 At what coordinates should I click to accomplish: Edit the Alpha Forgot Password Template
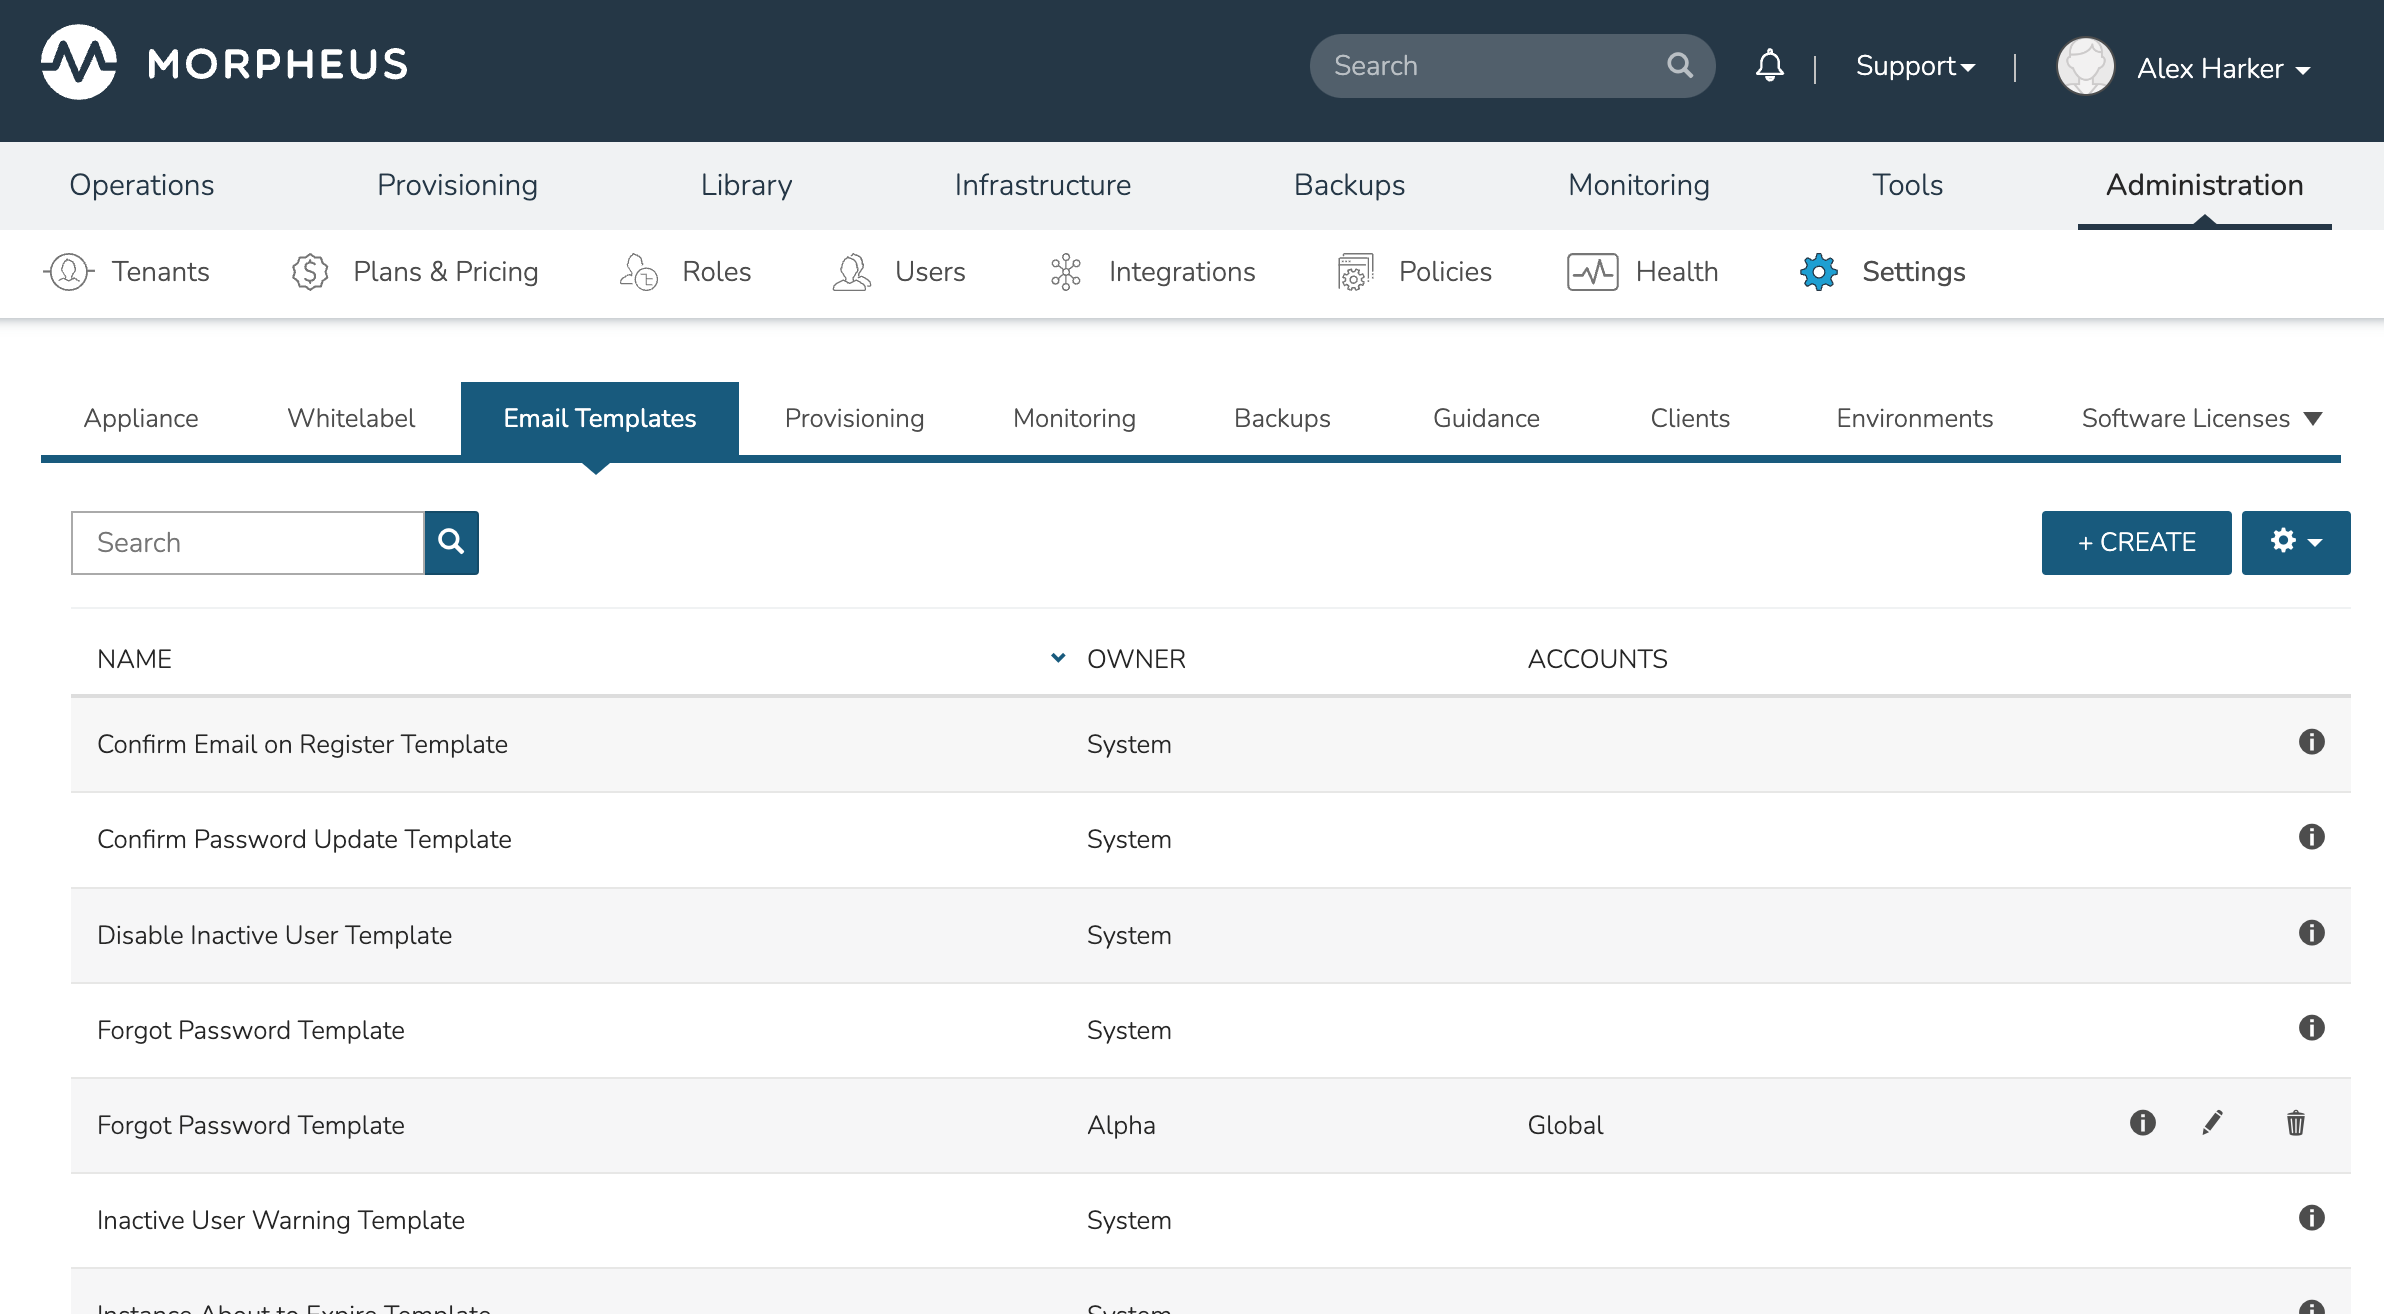(2212, 1123)
